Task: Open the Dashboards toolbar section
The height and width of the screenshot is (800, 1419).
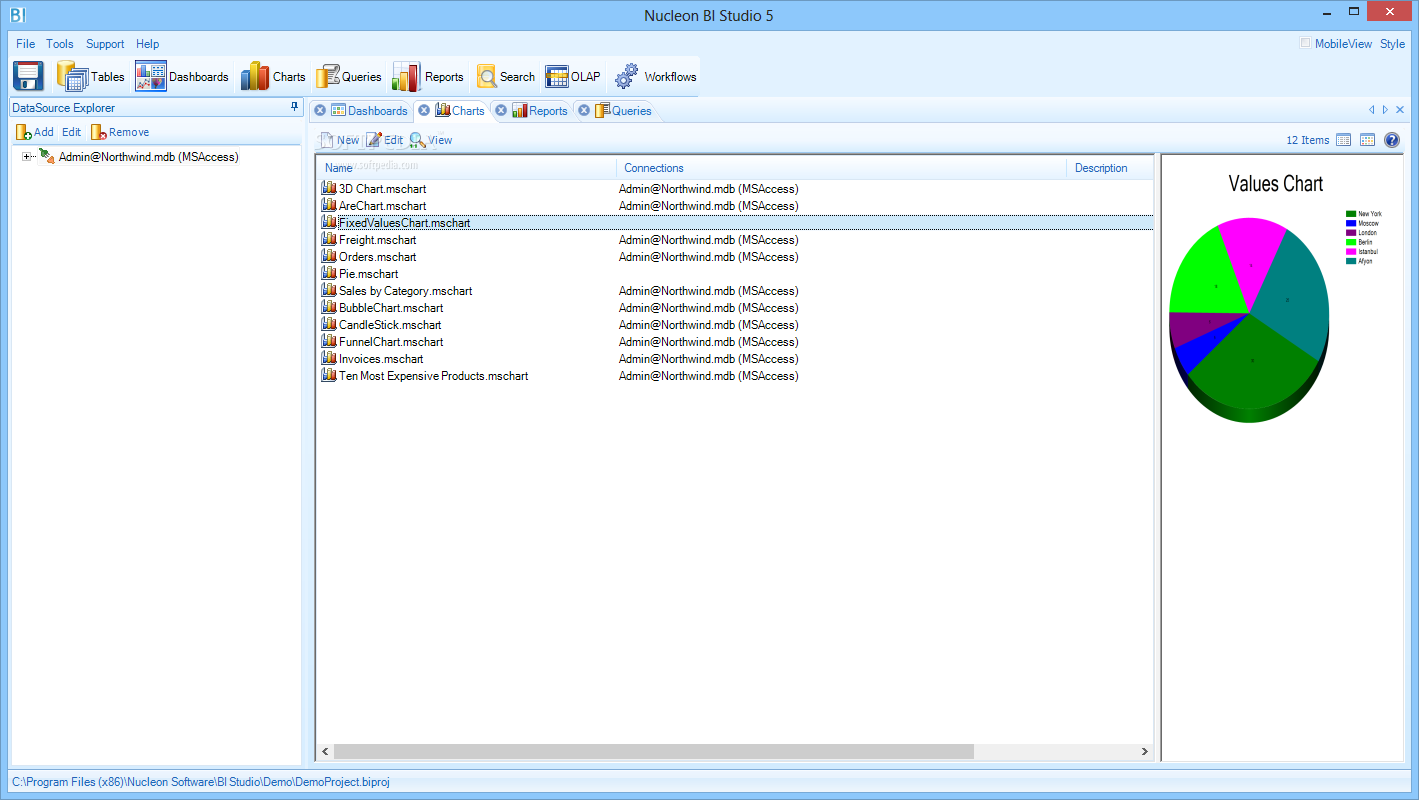Action: click(x=182, y=77)
